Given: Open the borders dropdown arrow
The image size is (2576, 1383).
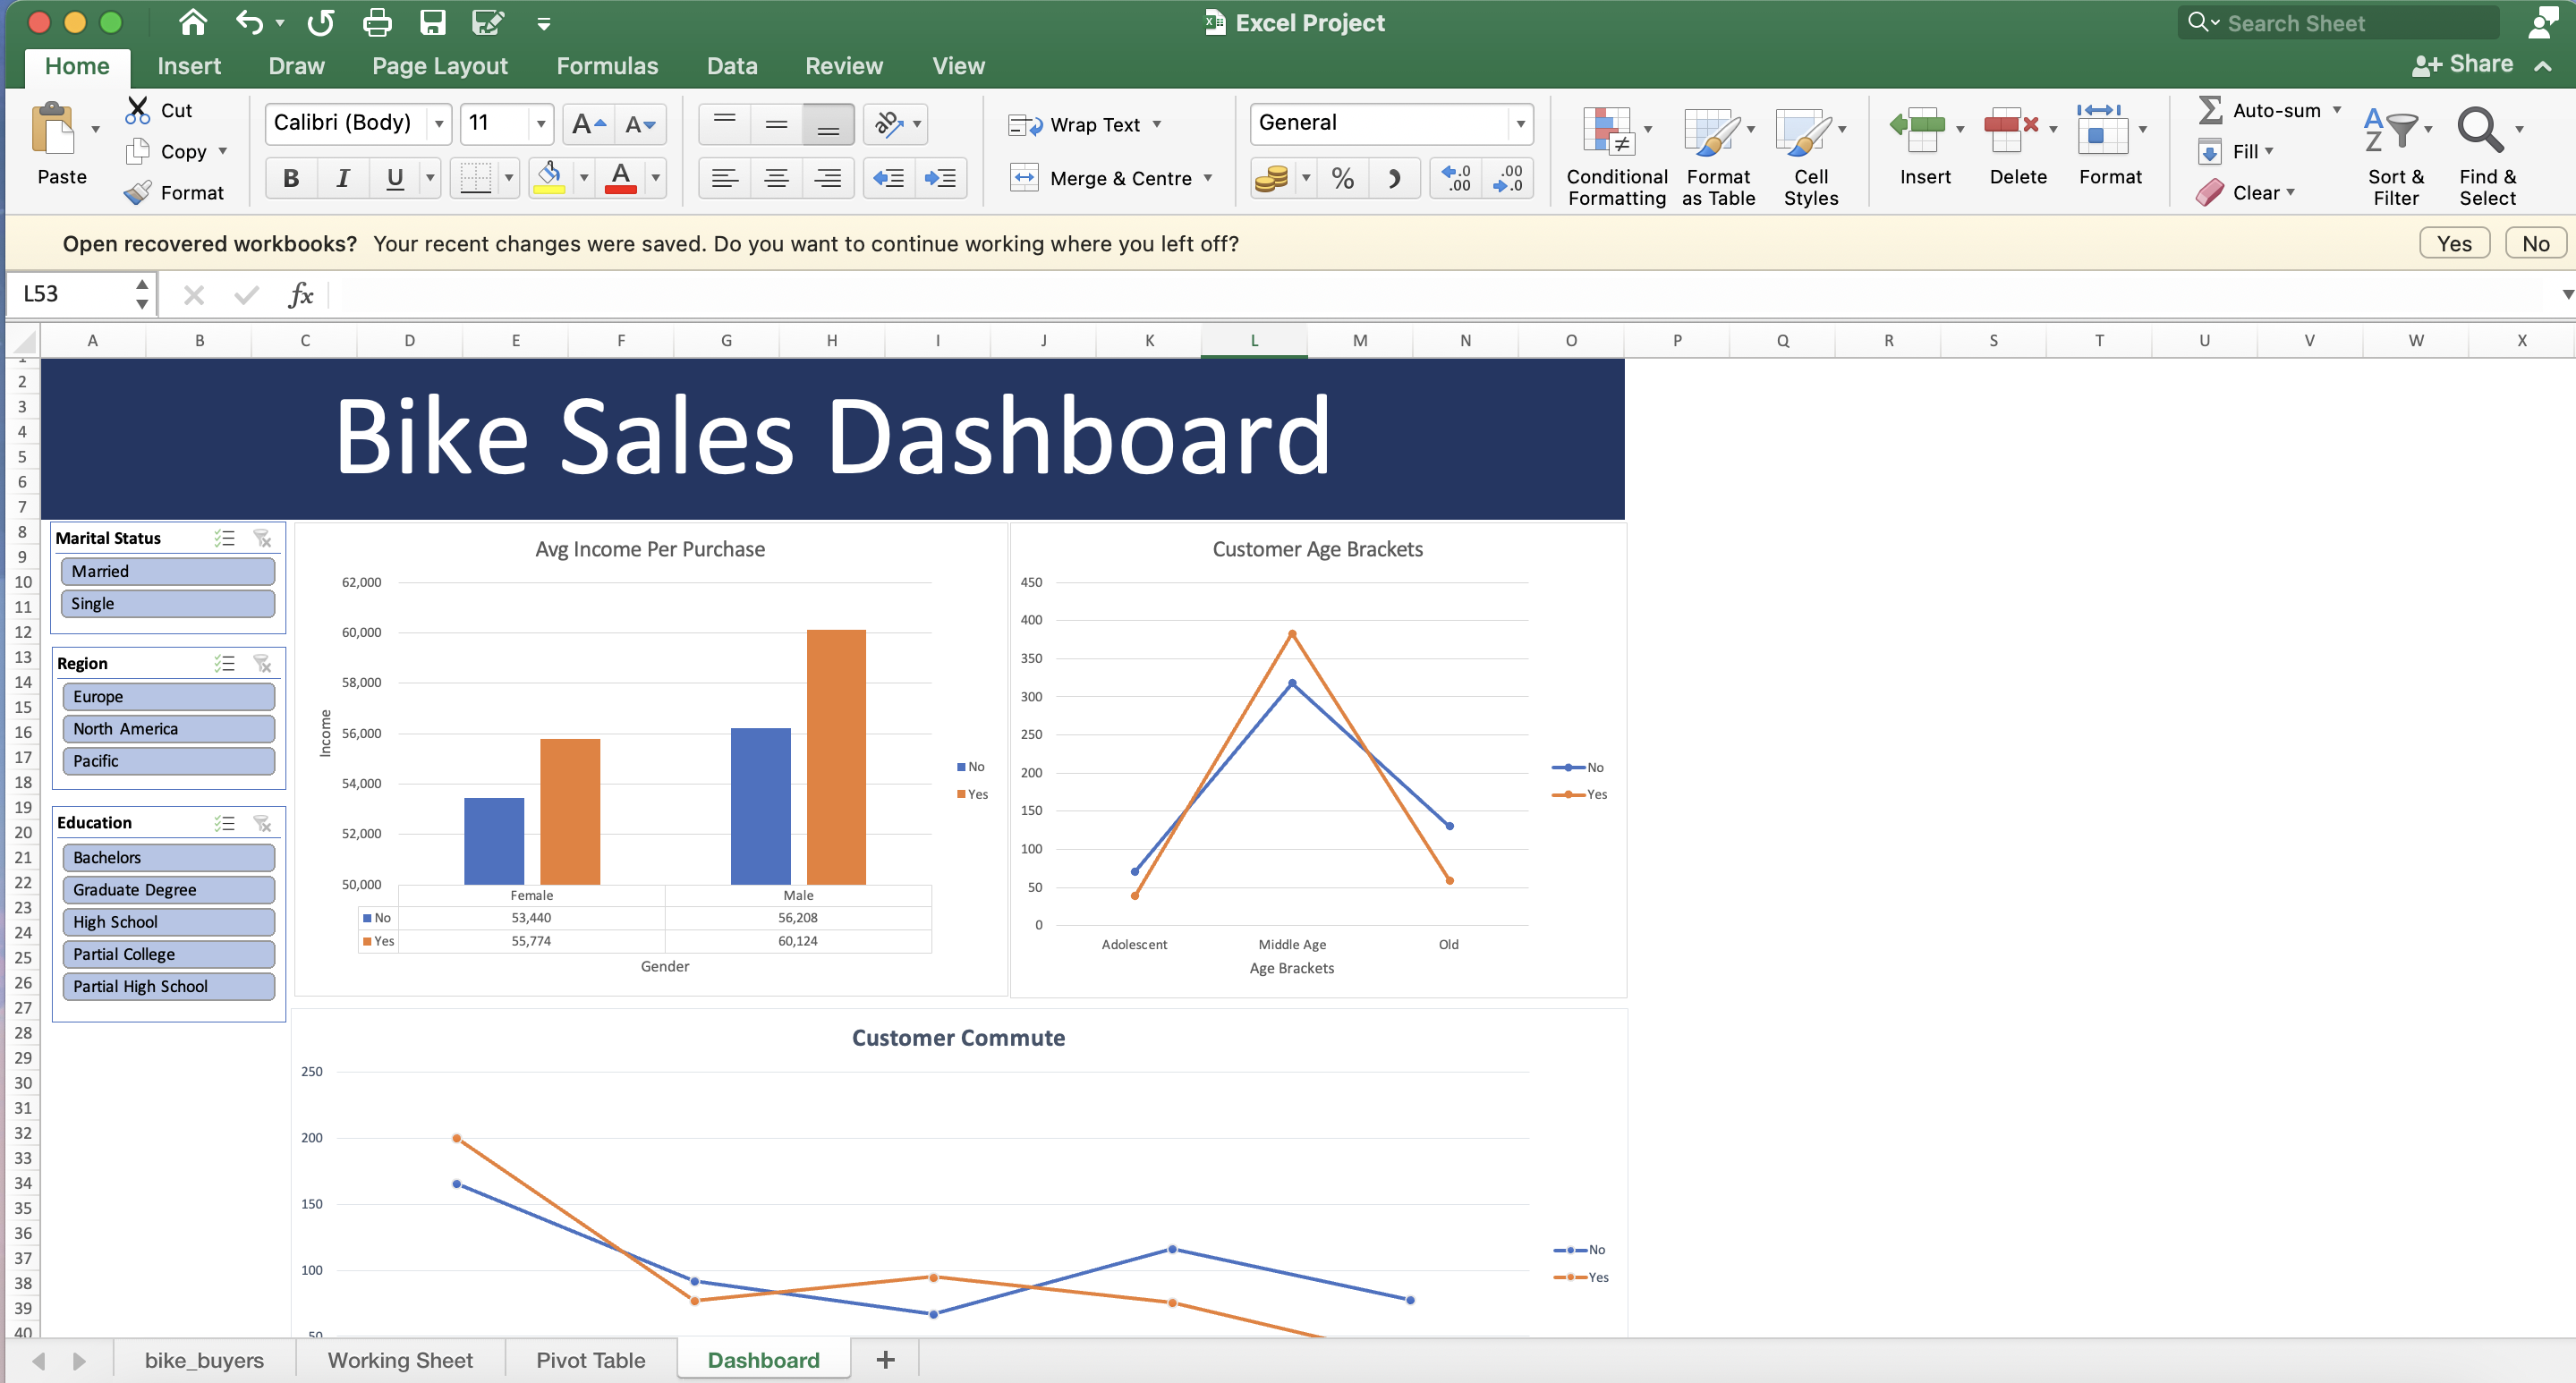Looking at the screenshot, I should (x=509, y=178).
